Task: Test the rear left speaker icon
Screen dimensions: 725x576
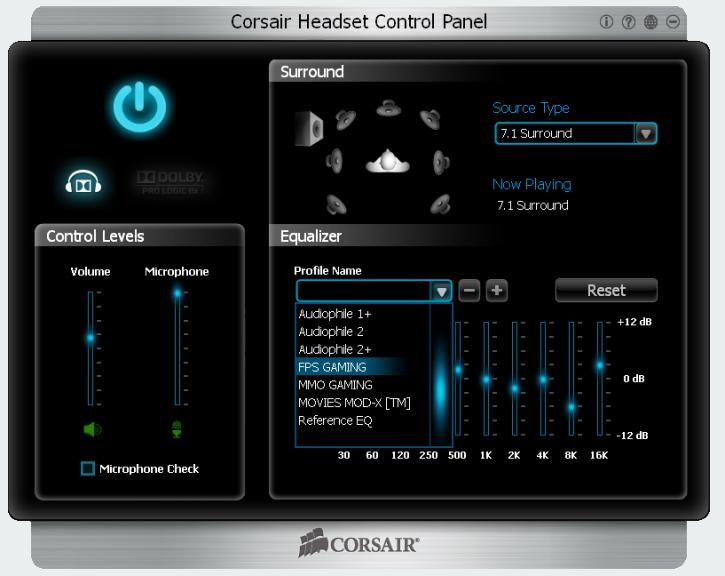Action: [x=336, y=204]
